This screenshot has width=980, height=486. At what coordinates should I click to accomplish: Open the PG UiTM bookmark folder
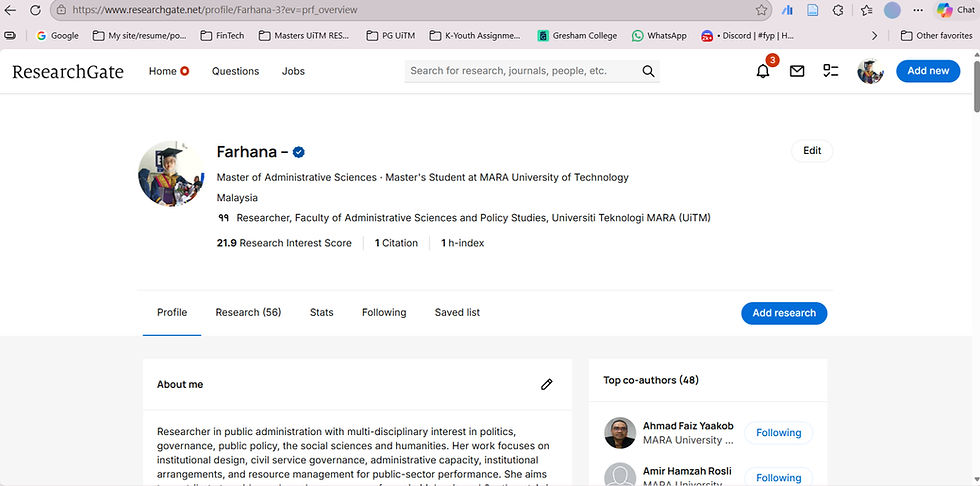[x=391, y=36]
